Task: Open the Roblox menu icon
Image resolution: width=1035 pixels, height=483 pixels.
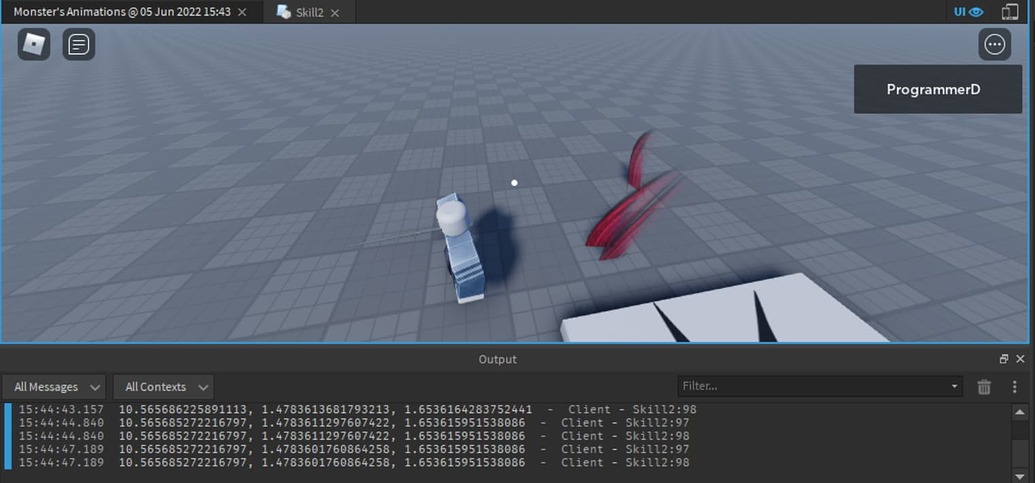Action: (34, 45)
